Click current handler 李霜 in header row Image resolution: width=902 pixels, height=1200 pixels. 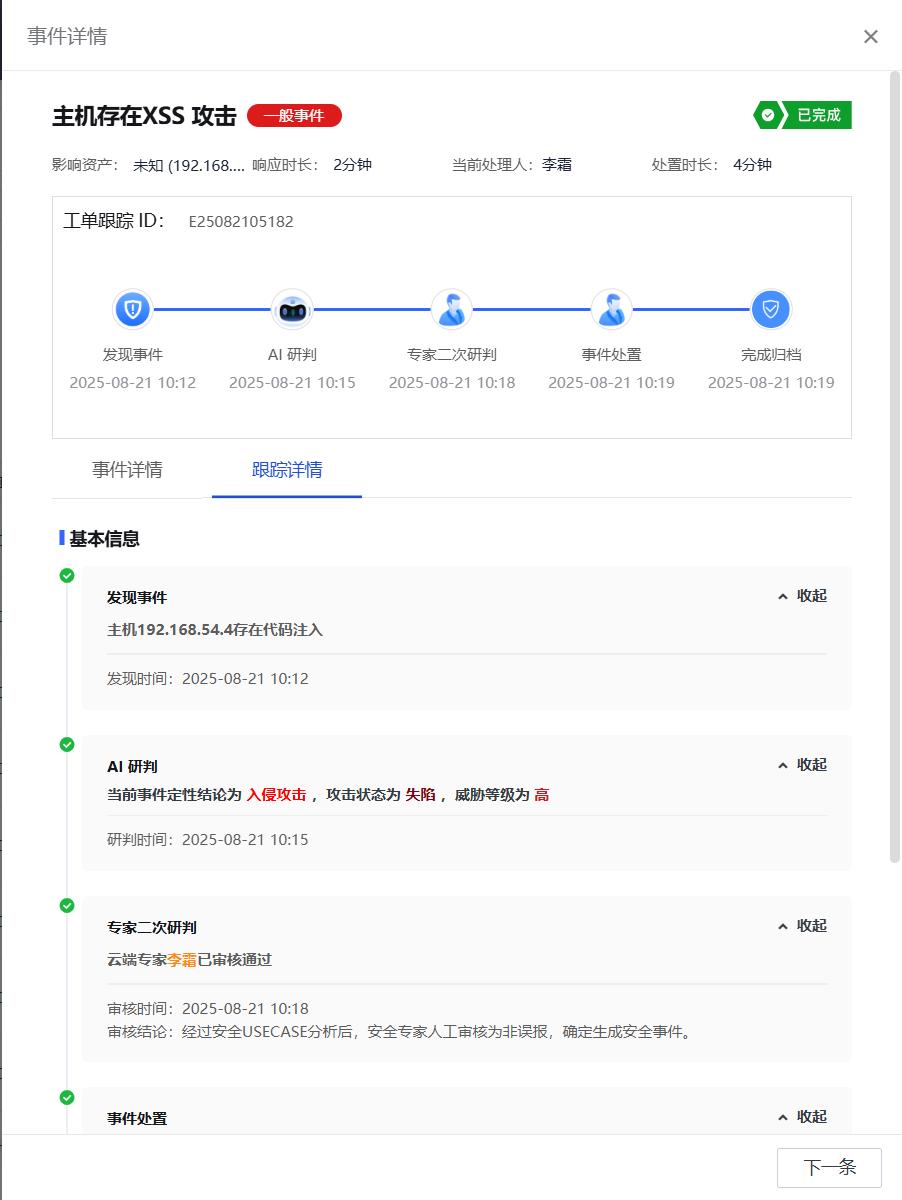(x=557, y=165)
